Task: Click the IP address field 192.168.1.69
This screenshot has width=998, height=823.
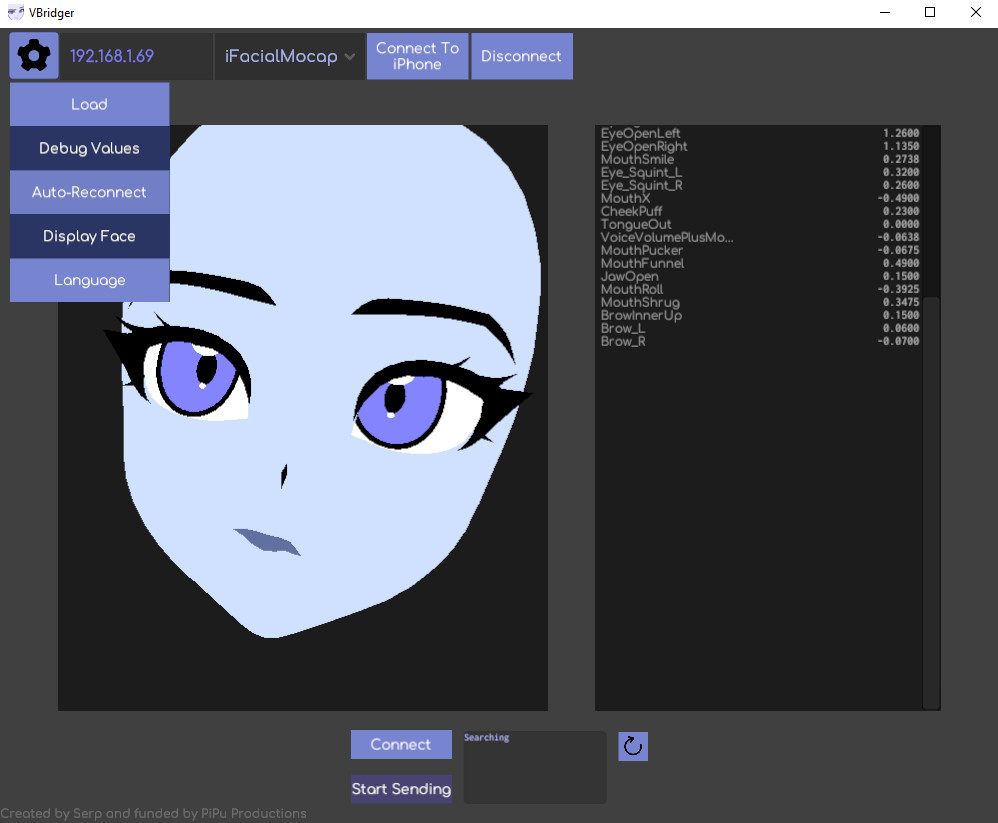Action: click(x=137, y=56)
